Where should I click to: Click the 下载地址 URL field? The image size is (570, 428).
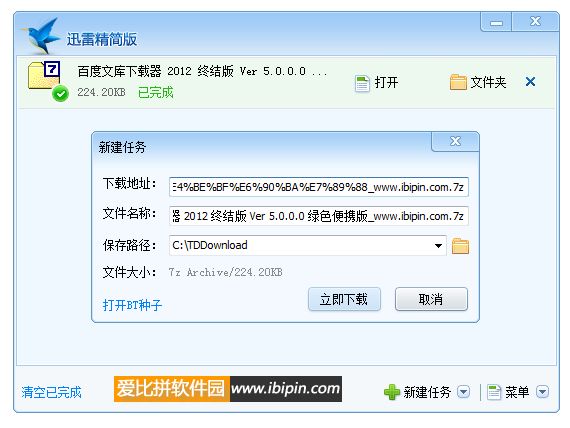318,187
